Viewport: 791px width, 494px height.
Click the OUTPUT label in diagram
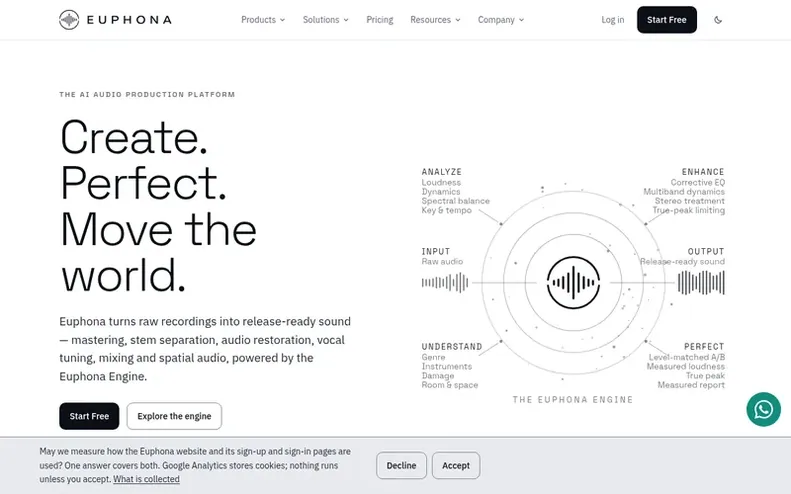point(706,251)
